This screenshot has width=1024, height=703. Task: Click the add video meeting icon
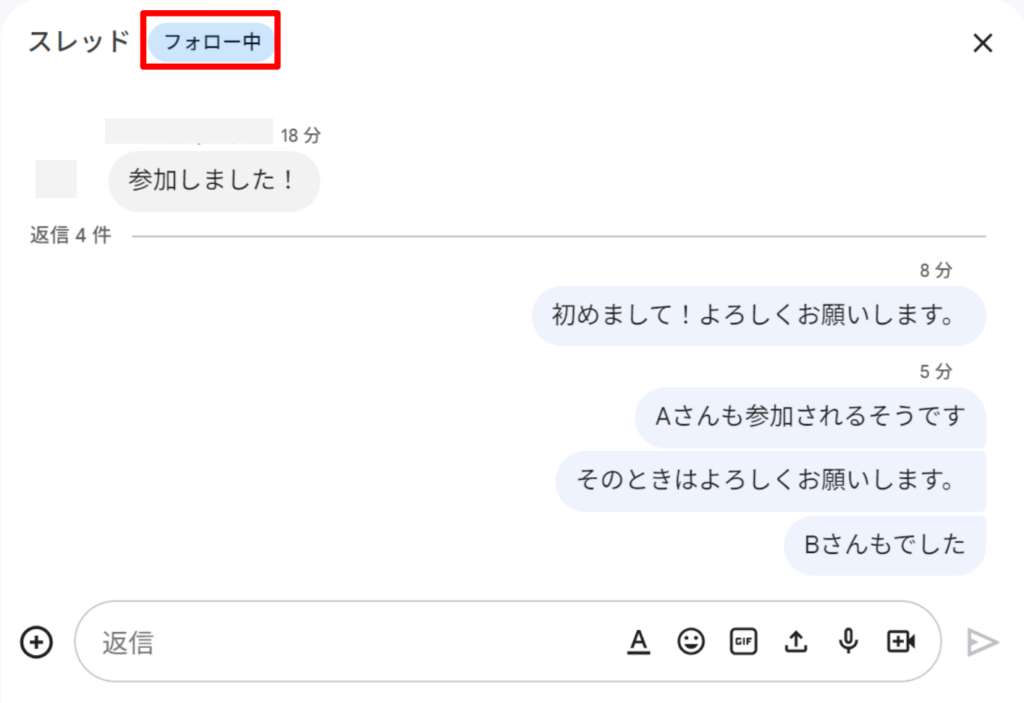(x=901, y=641)
